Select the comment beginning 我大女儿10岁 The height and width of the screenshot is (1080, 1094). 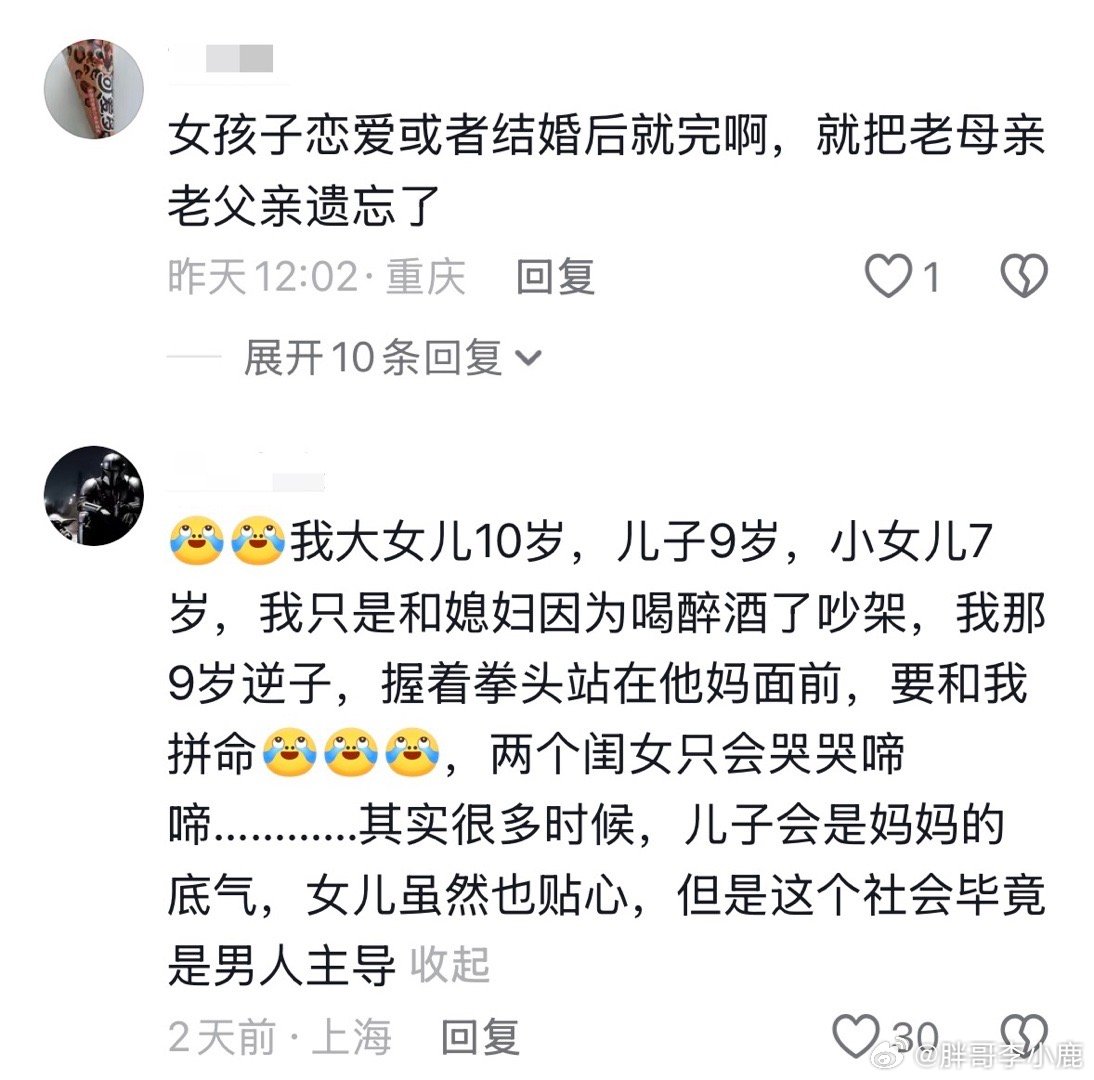click(x=606, y=753)
